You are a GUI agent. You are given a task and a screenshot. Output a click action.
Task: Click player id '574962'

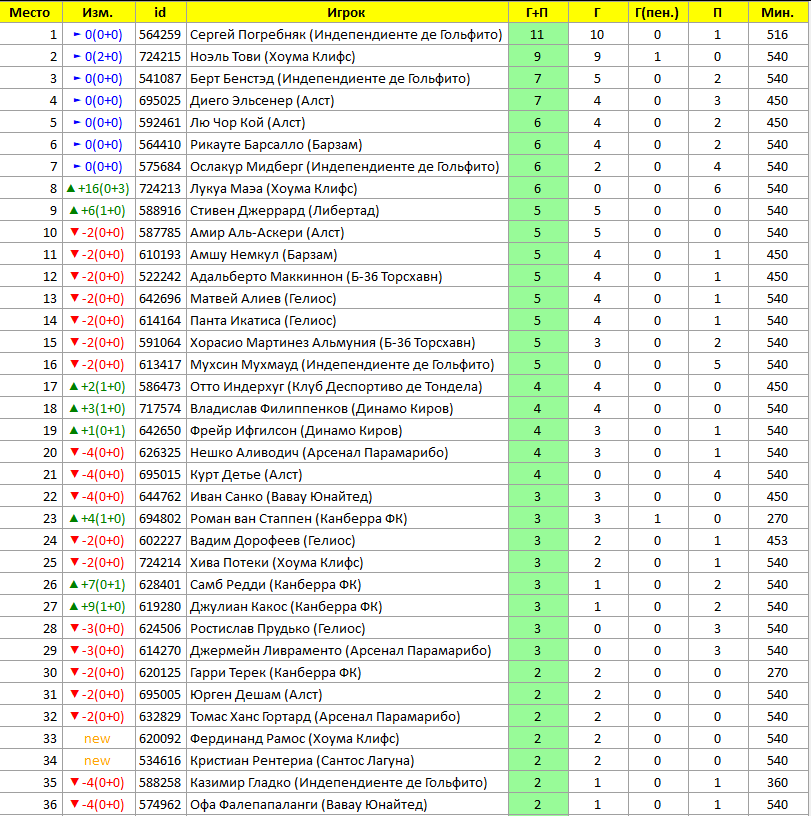point(160,804)
